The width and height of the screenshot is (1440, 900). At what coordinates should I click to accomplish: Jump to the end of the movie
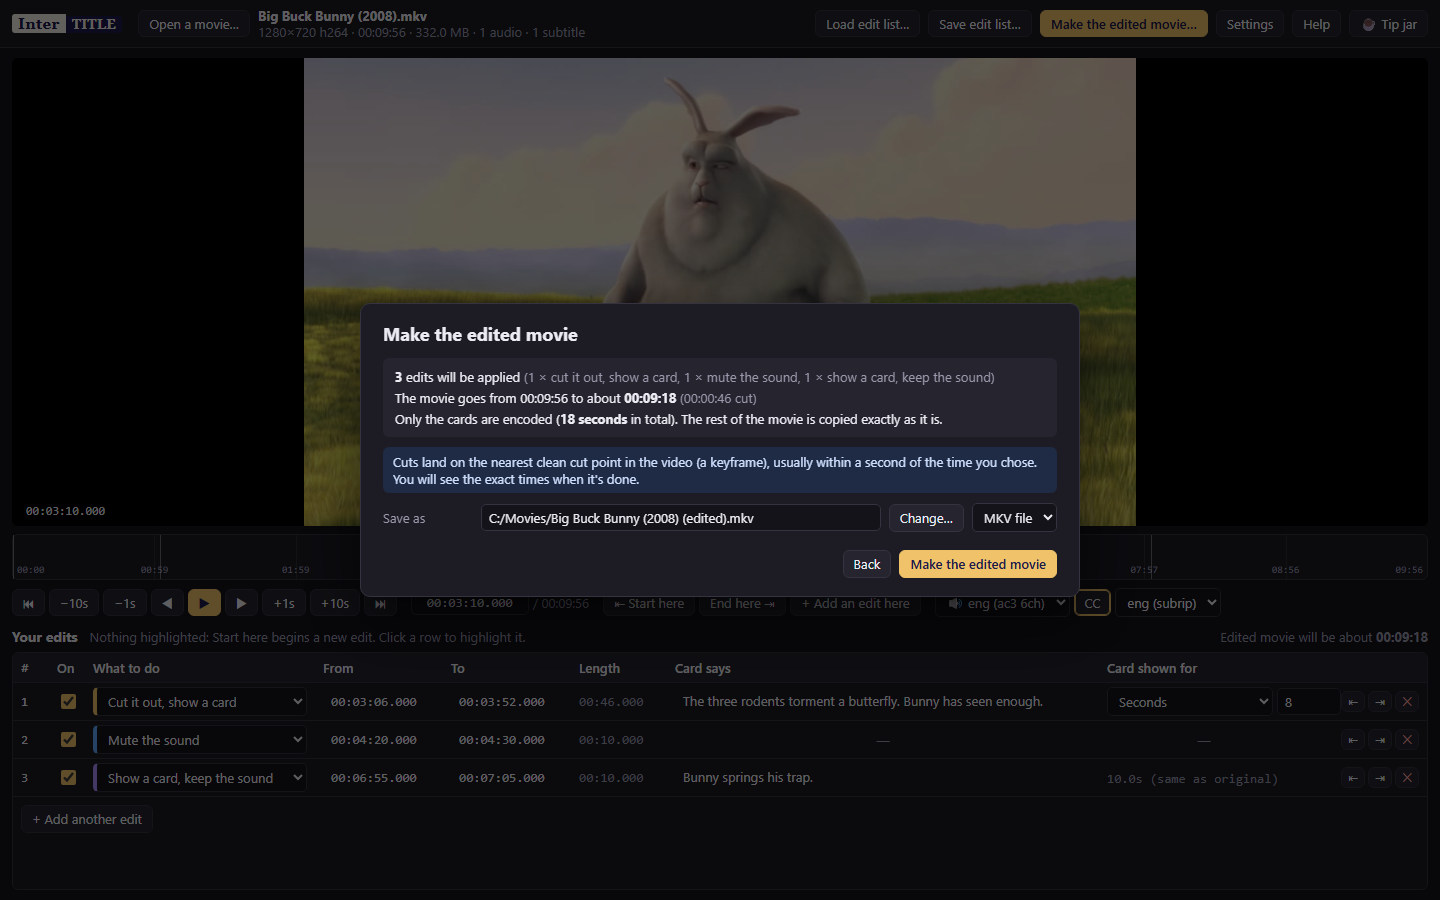(x=380, y=603)
